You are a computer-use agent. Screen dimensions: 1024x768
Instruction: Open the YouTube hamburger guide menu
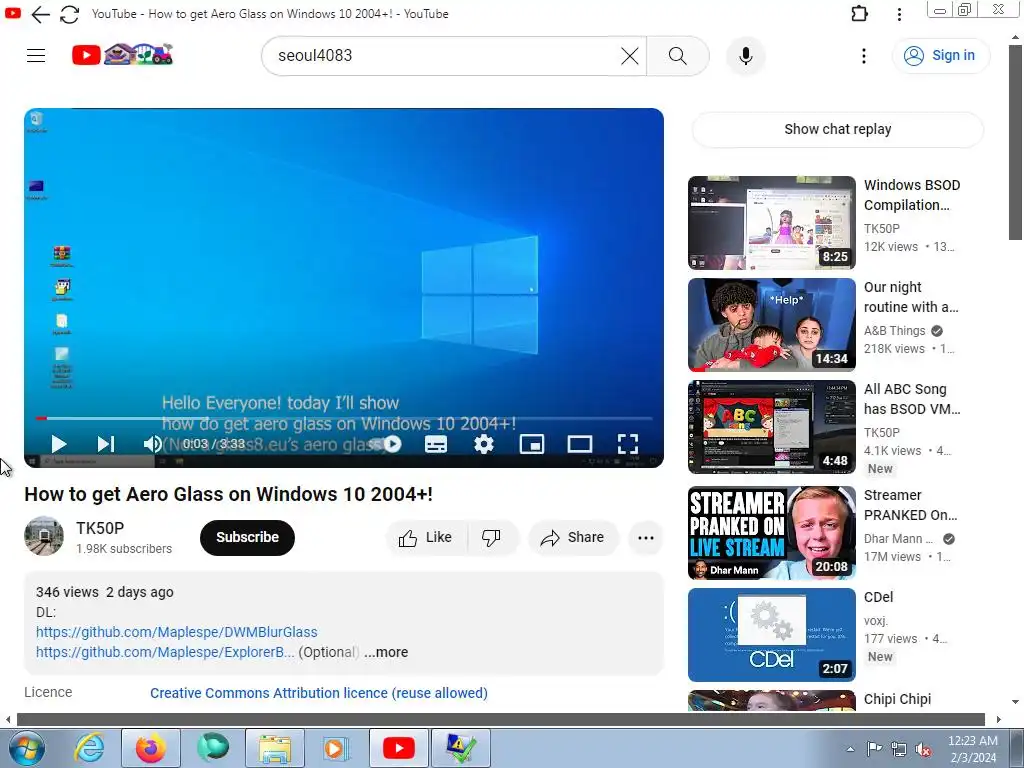[x=36, y=56]
